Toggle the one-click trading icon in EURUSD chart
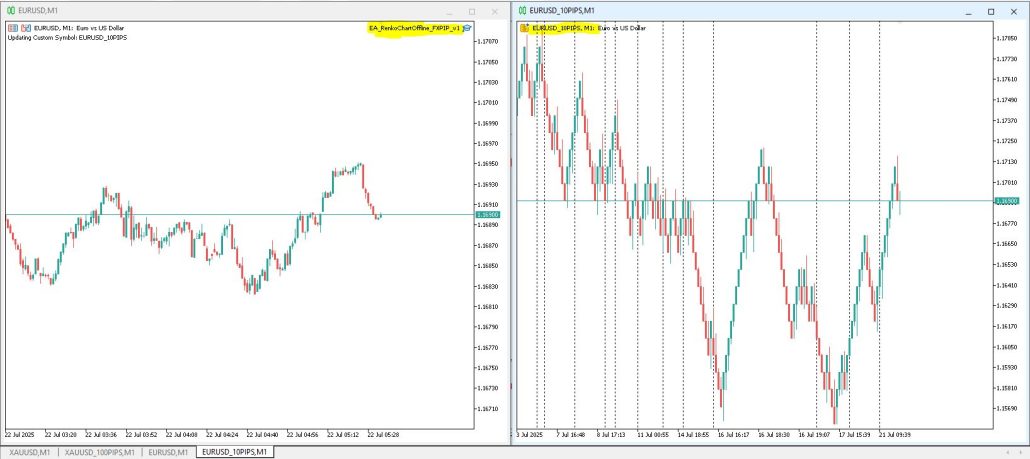This screenshot has height=459, width=1030. [x=12, y=28]
